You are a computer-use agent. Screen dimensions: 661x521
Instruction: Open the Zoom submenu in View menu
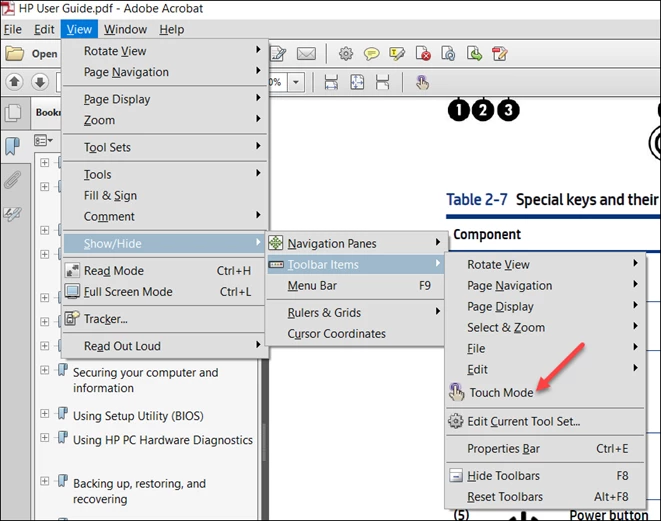[x=165, y=120]
